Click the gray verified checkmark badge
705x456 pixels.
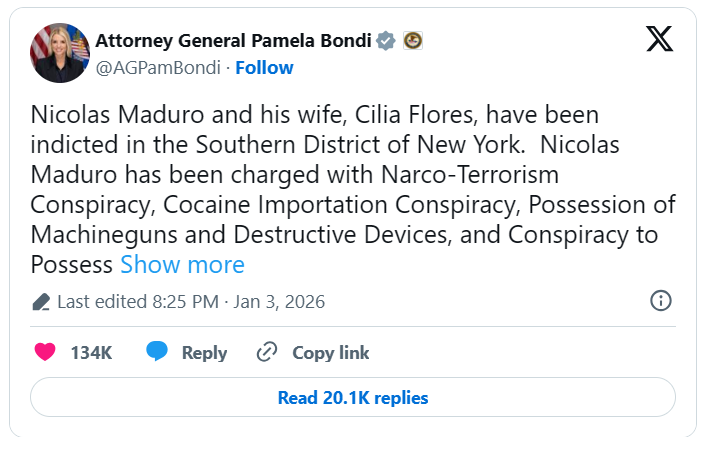click(386, 41)
